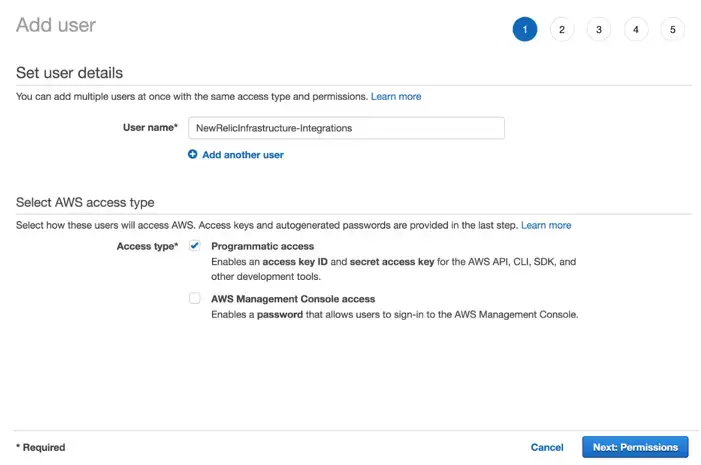Go to step 4 circle

(x=636, y=30)
